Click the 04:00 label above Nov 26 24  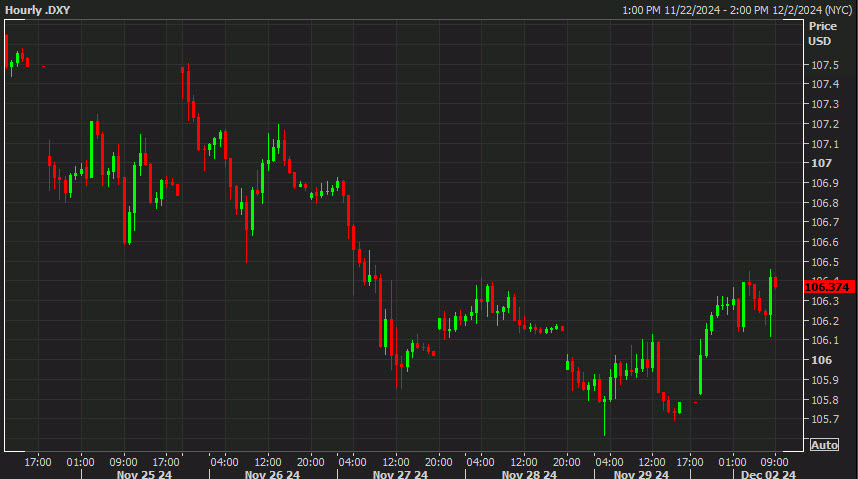[224, 462]
